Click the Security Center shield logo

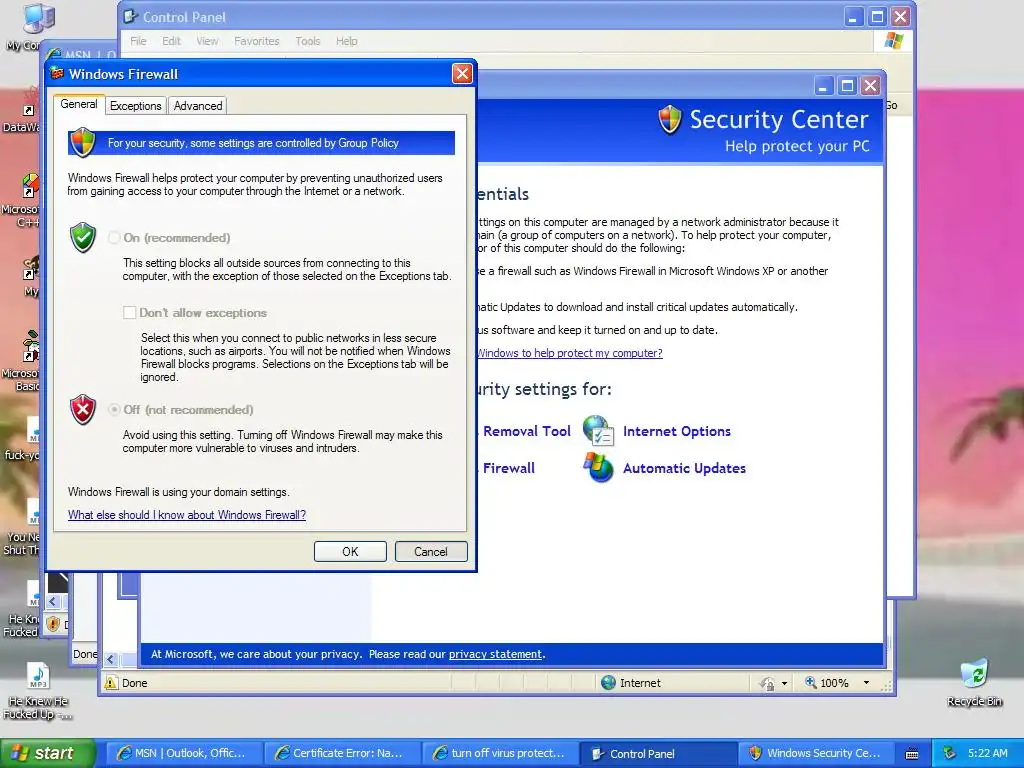670,120
